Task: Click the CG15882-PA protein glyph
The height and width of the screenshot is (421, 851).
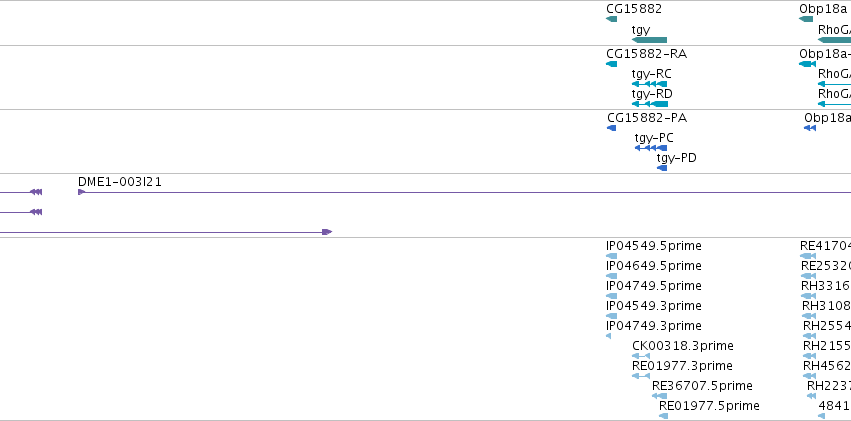Action: pos(612,128)
